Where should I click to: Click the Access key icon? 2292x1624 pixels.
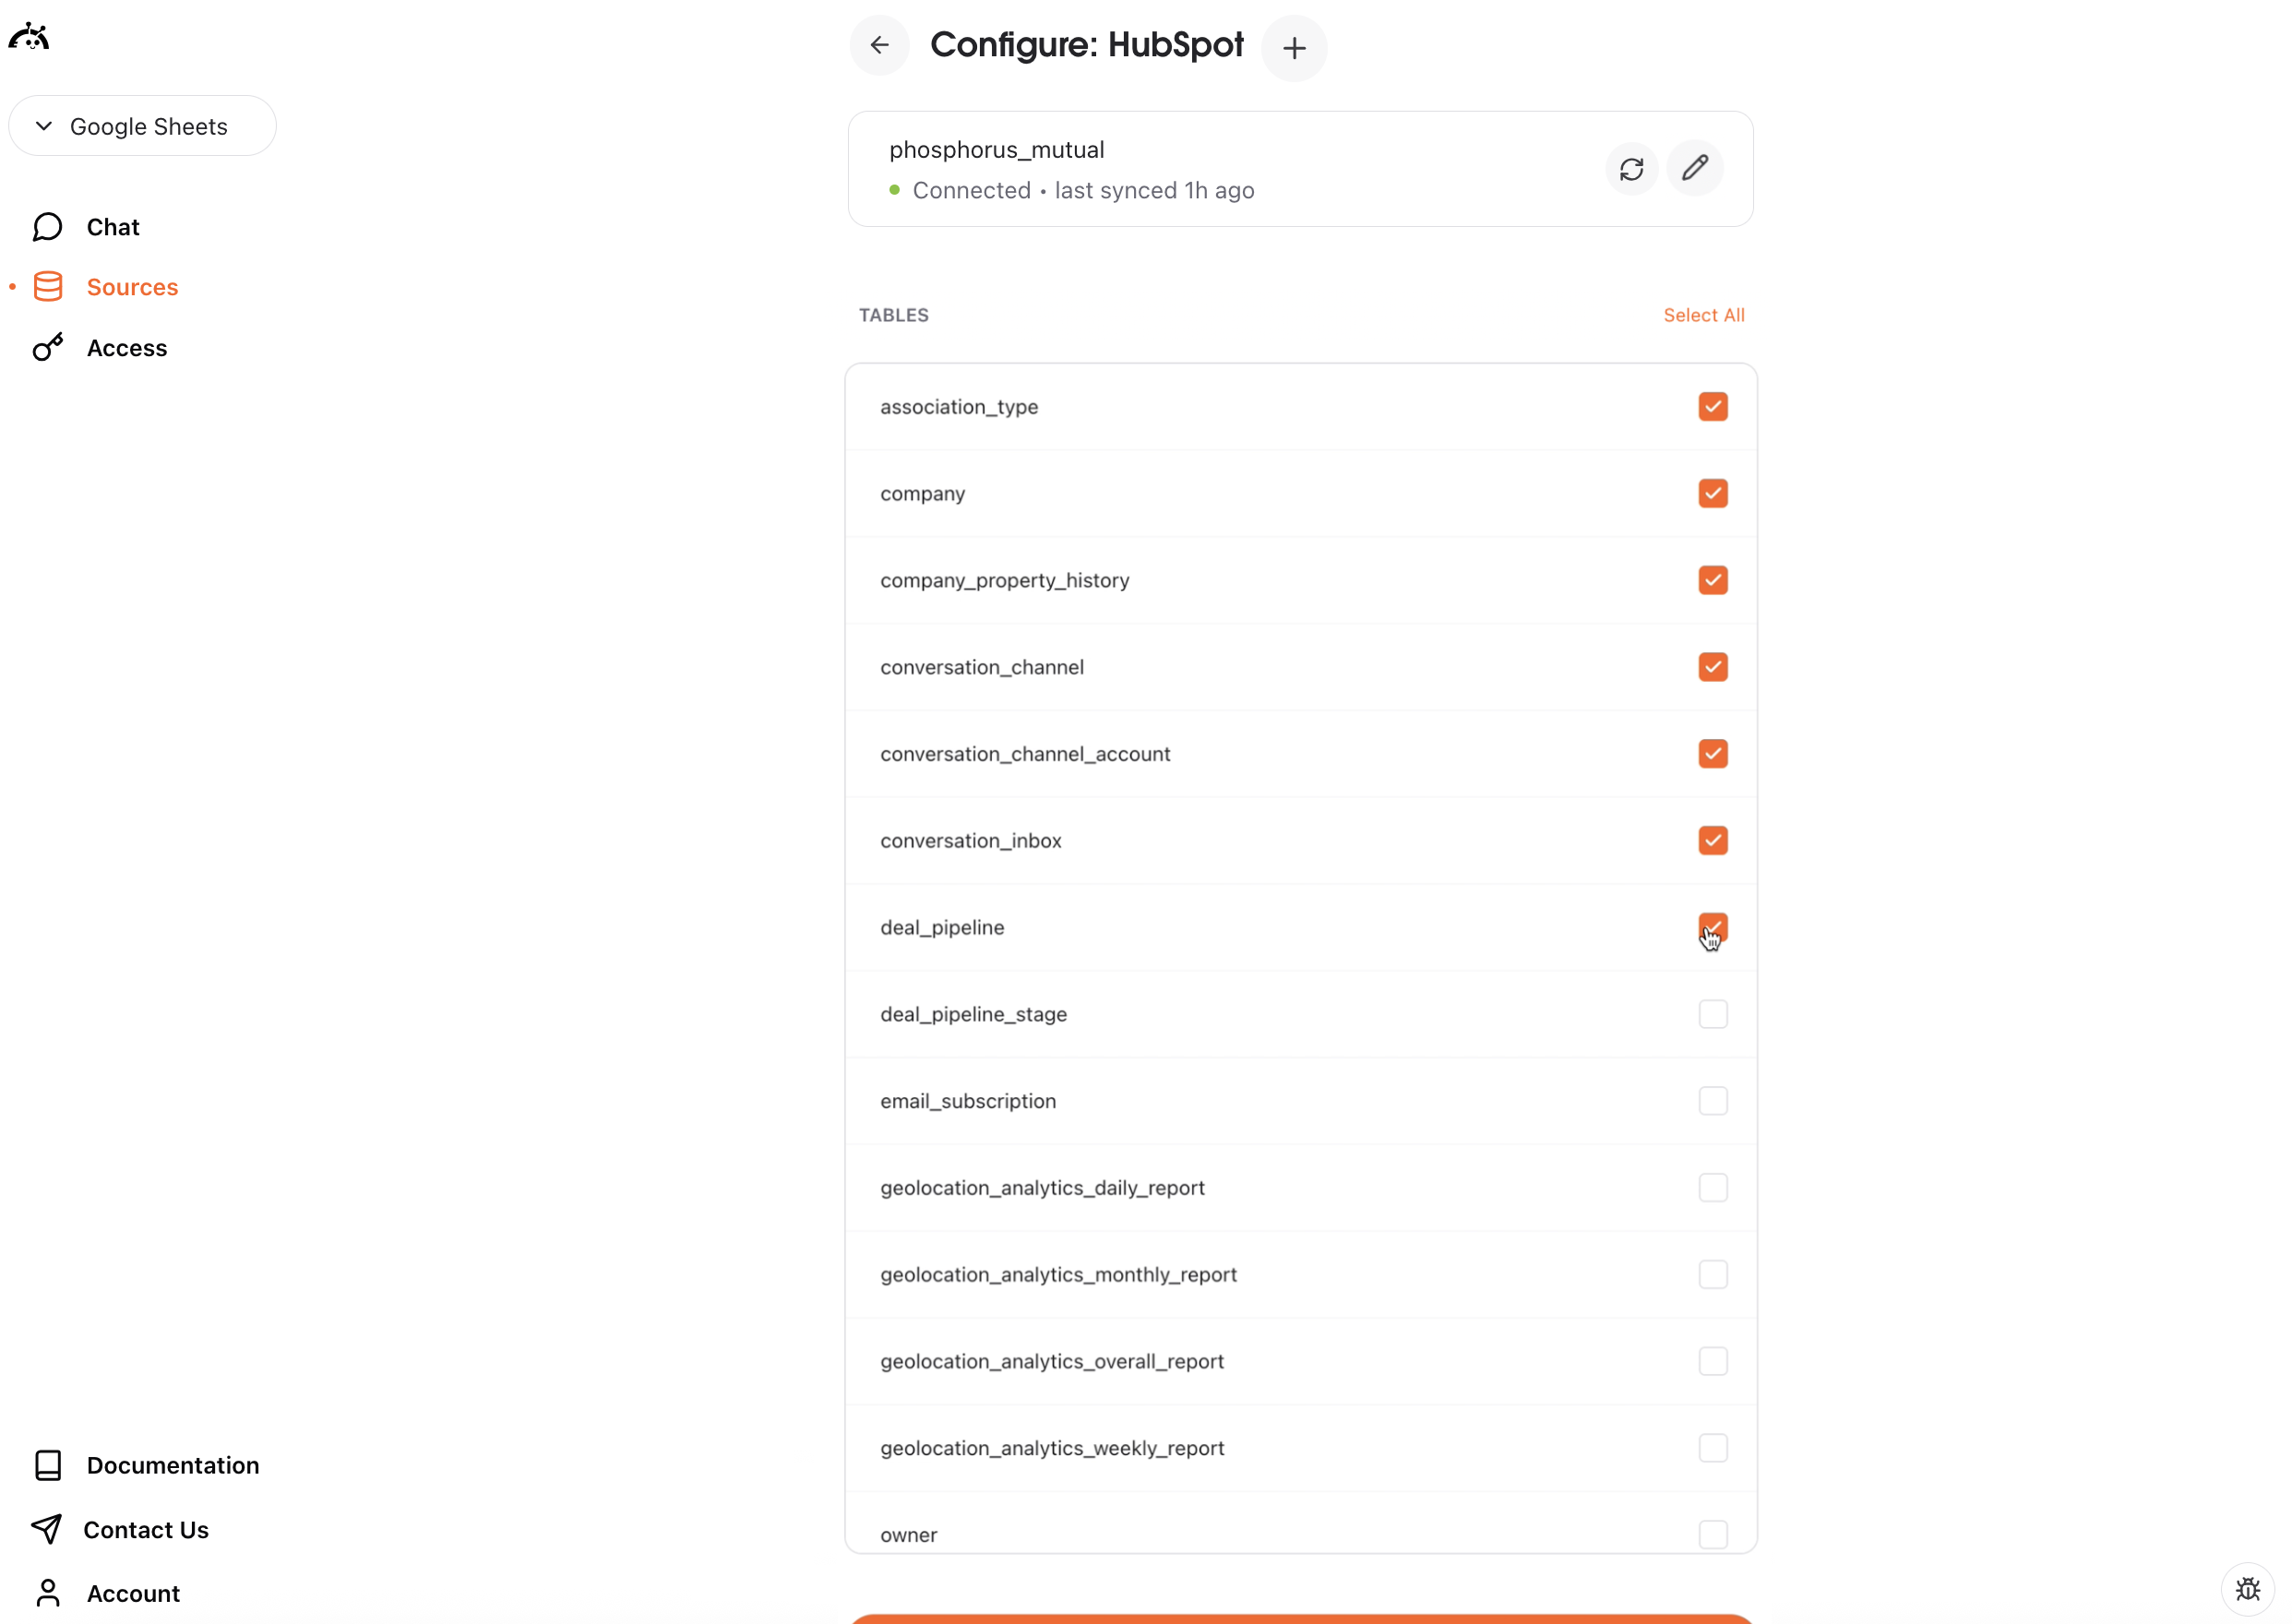tap(48, 348)
